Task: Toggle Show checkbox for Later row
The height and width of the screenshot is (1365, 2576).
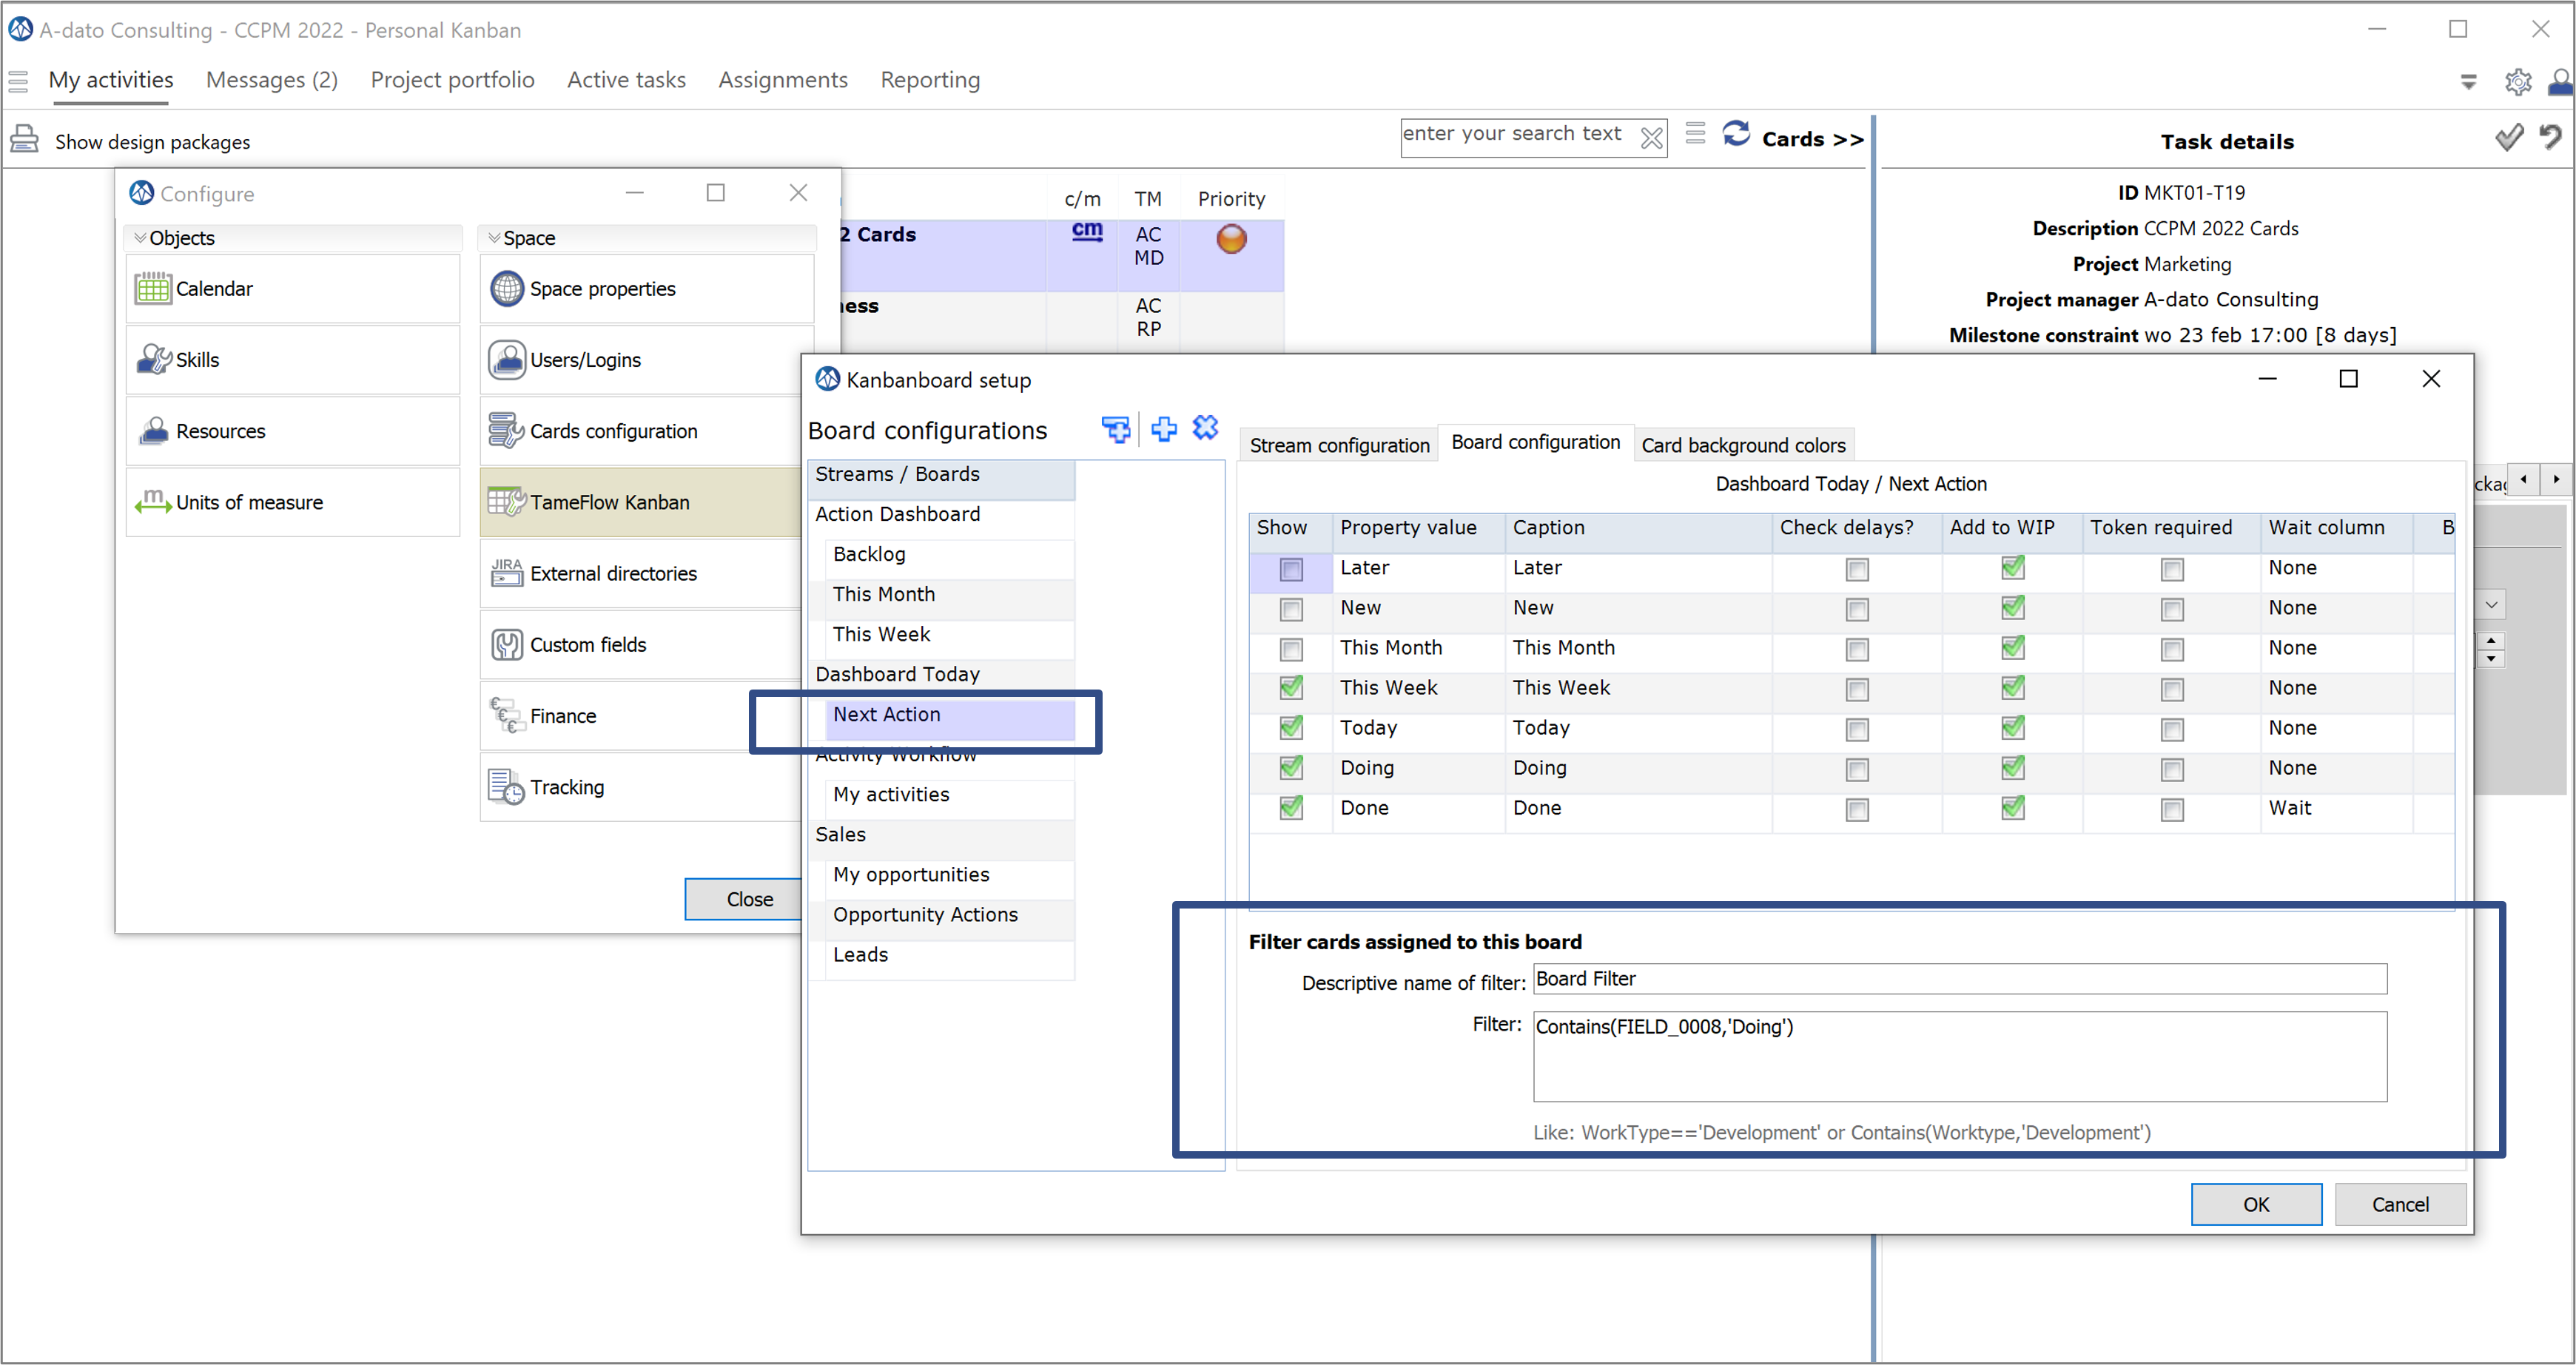Action: pyautogui.click(x=1291, y=569)
